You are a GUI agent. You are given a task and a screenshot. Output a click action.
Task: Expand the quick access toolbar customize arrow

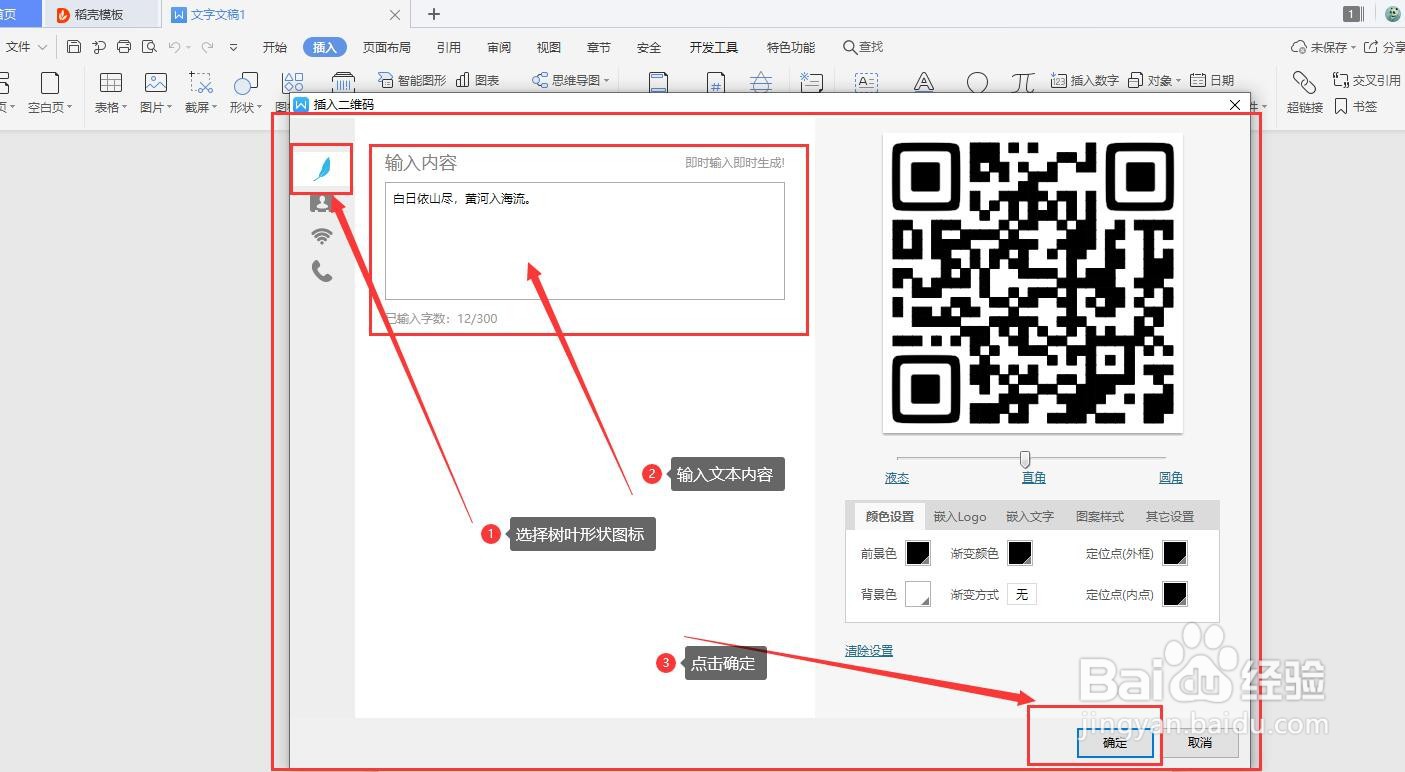[x=233, y=47]
